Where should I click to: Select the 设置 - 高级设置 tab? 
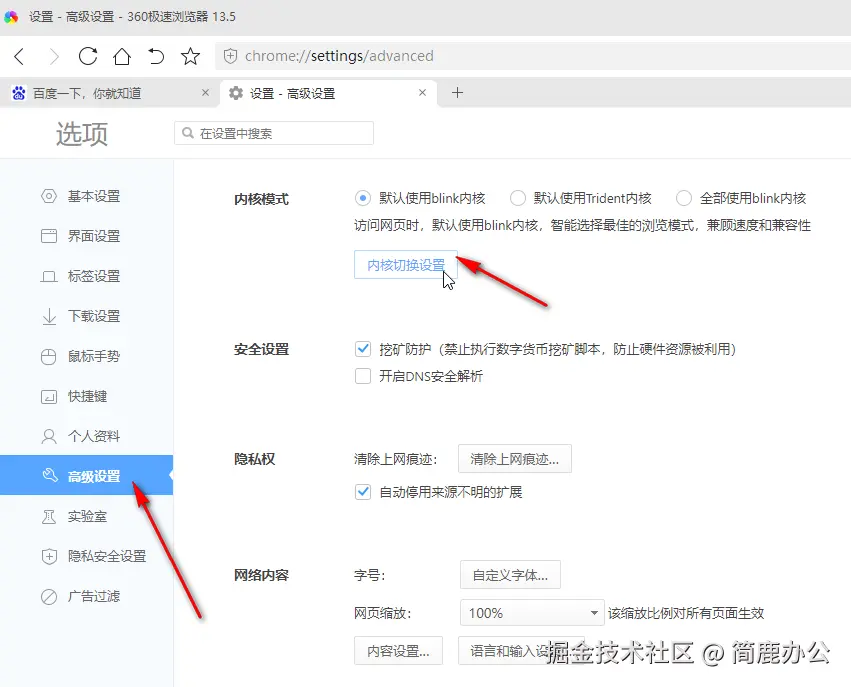click(x=329, y=93)
